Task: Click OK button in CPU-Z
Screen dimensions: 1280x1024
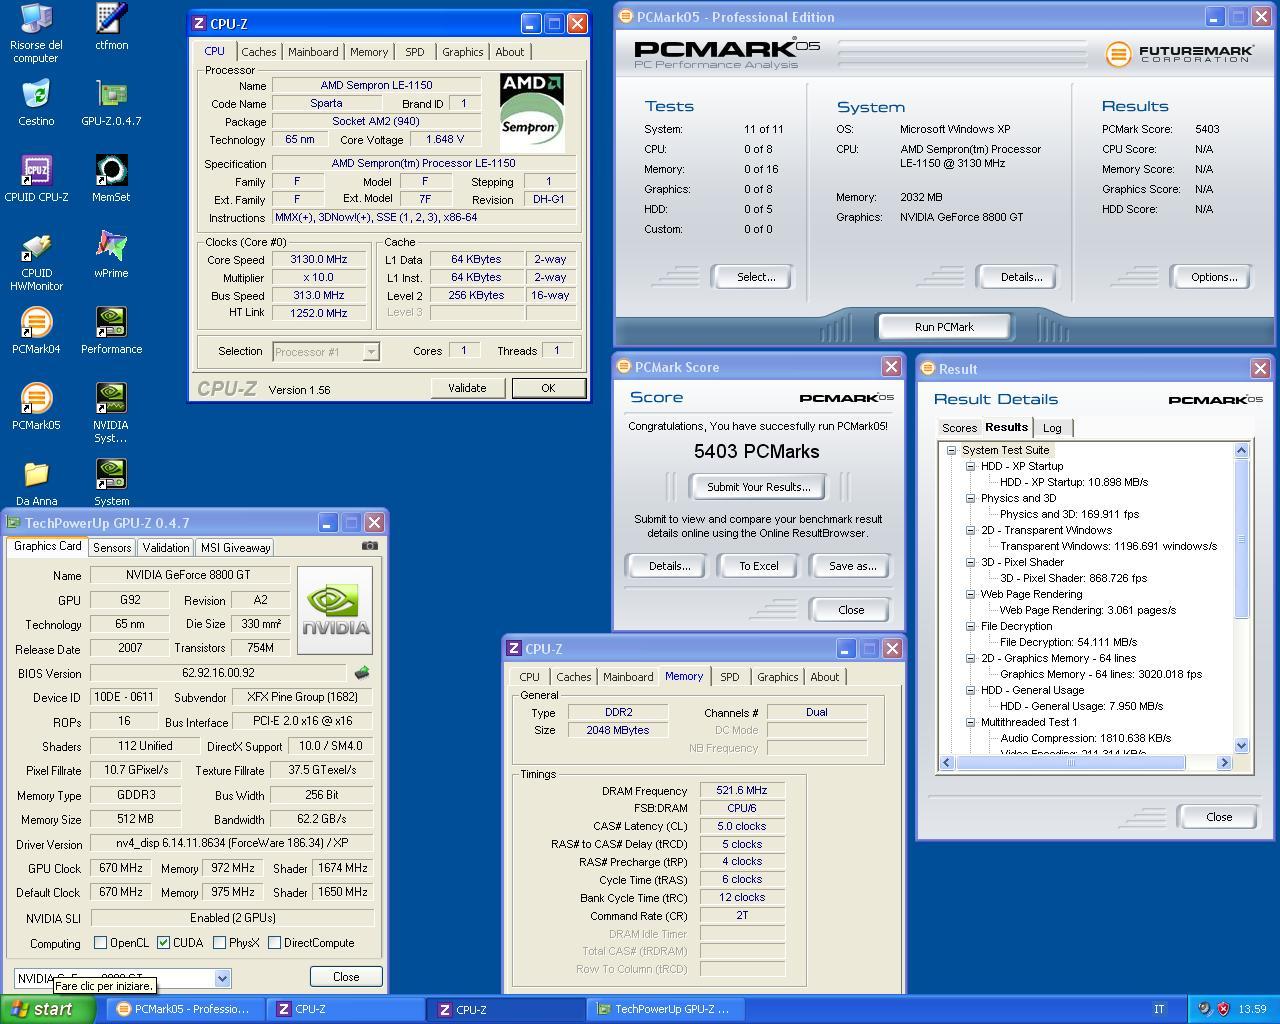Action: pos(548,388)
